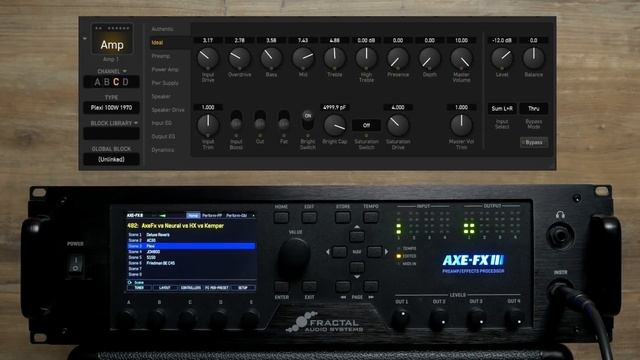Open the Global Block (Unlinked) selector
Screen dimensions: 640x360
[111, 159]
